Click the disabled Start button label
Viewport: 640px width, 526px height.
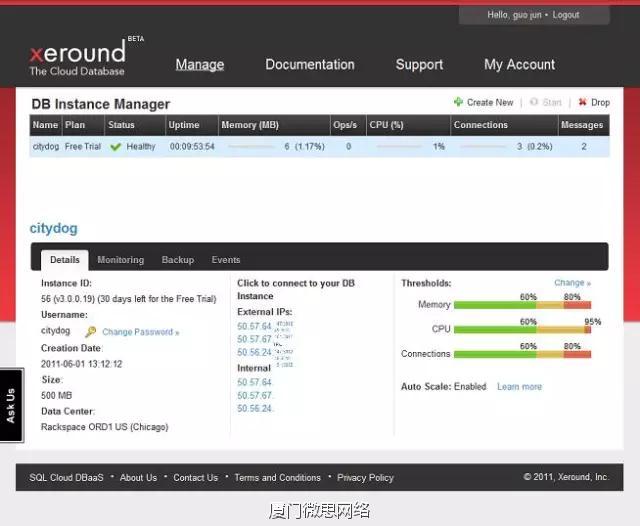click(552, 102)
